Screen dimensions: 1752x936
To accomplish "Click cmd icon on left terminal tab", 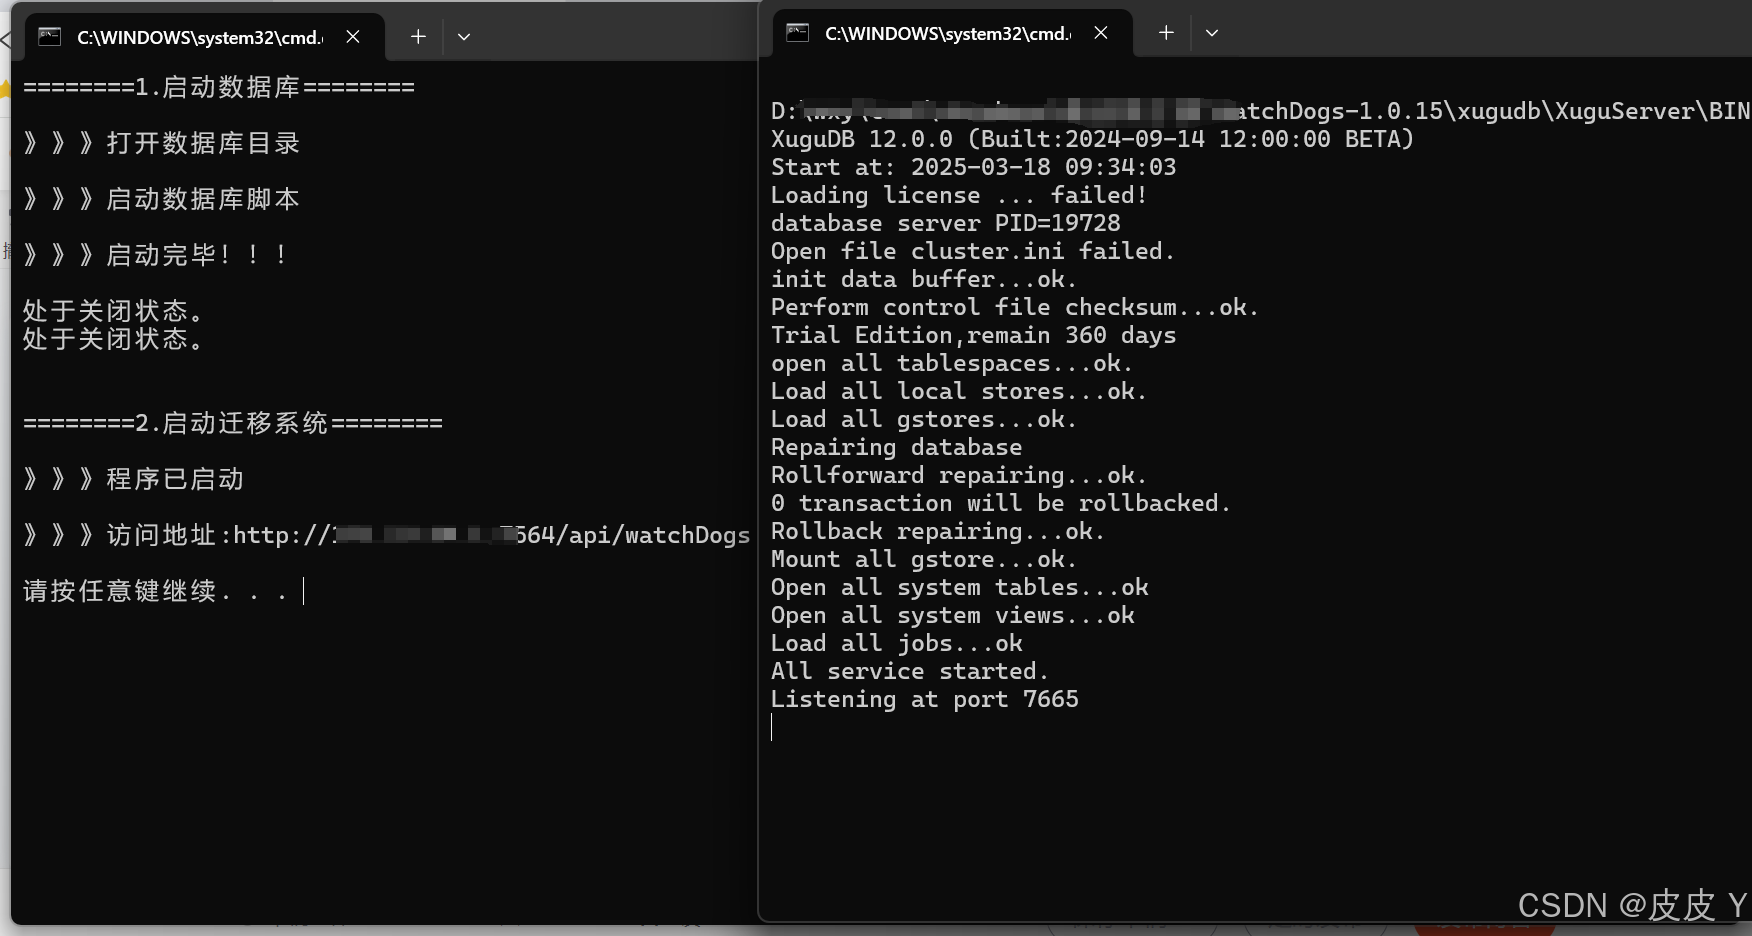I will point(49,37).
